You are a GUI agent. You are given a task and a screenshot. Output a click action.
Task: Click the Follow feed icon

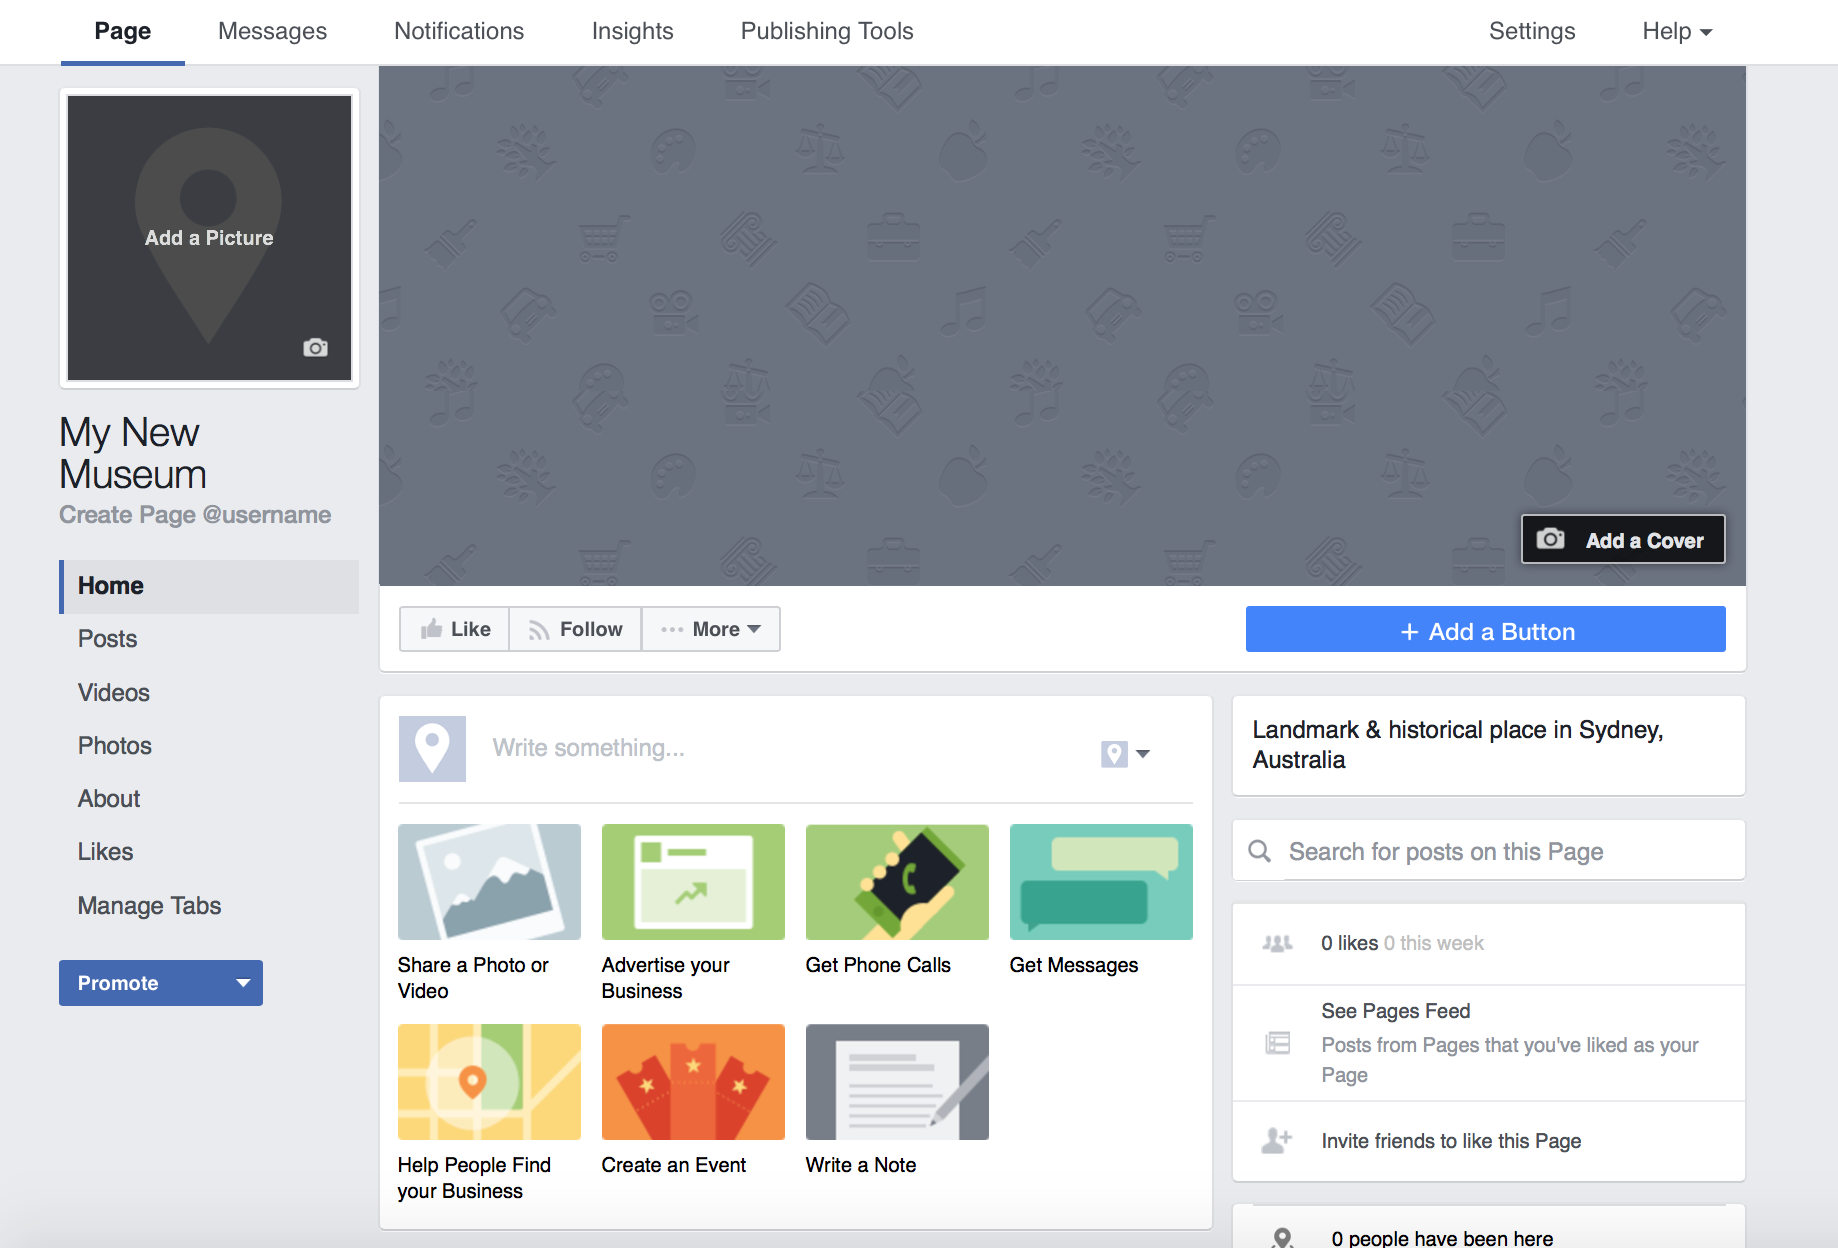click(539, 630)
